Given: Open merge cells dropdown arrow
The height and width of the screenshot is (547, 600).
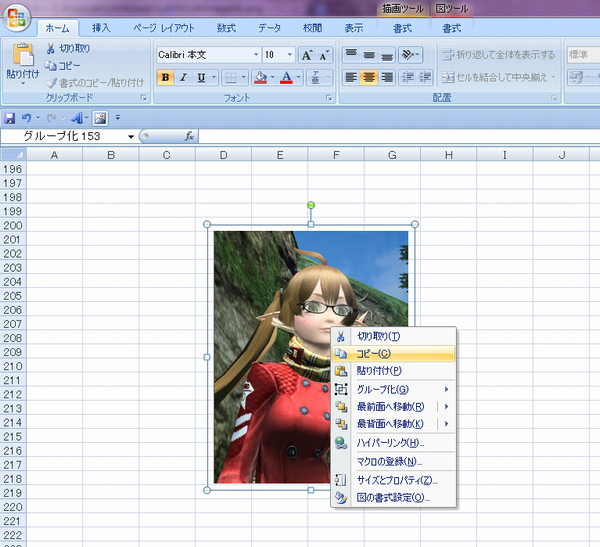Looking at the screenshot, I should (553, 78).
